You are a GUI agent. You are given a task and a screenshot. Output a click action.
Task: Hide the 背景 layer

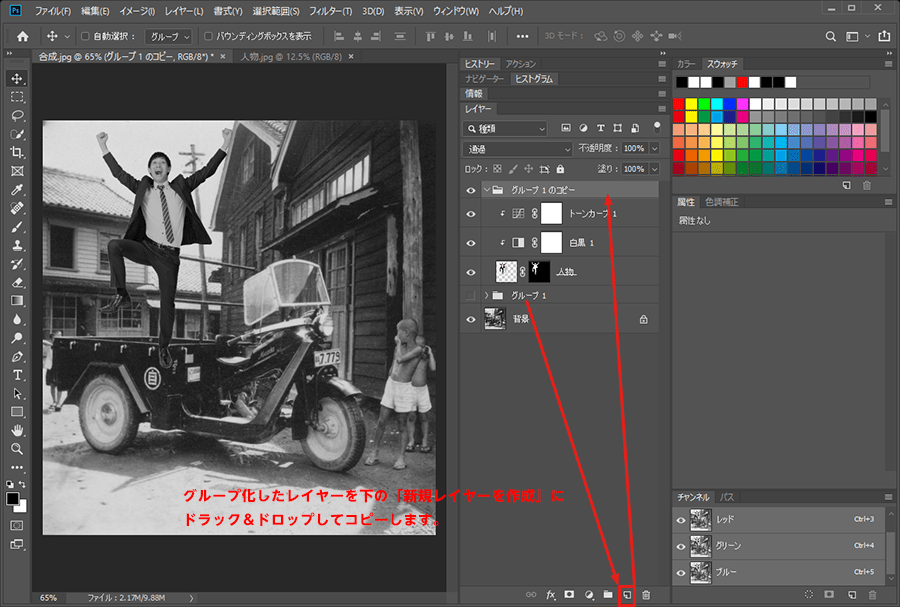[x=471, y=319]
